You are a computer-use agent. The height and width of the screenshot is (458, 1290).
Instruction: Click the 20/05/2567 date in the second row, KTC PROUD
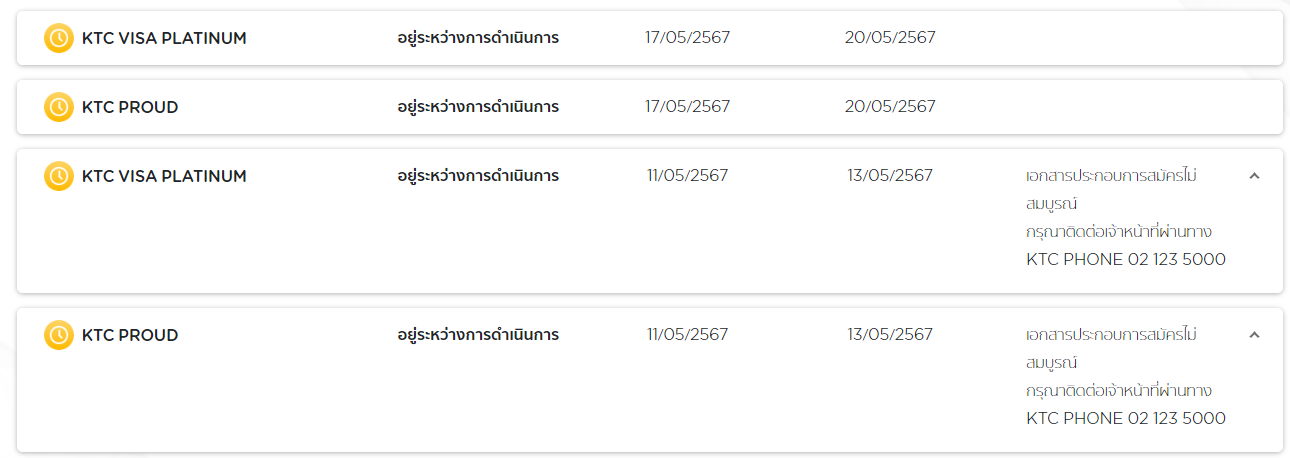click(x=890, y=107)
